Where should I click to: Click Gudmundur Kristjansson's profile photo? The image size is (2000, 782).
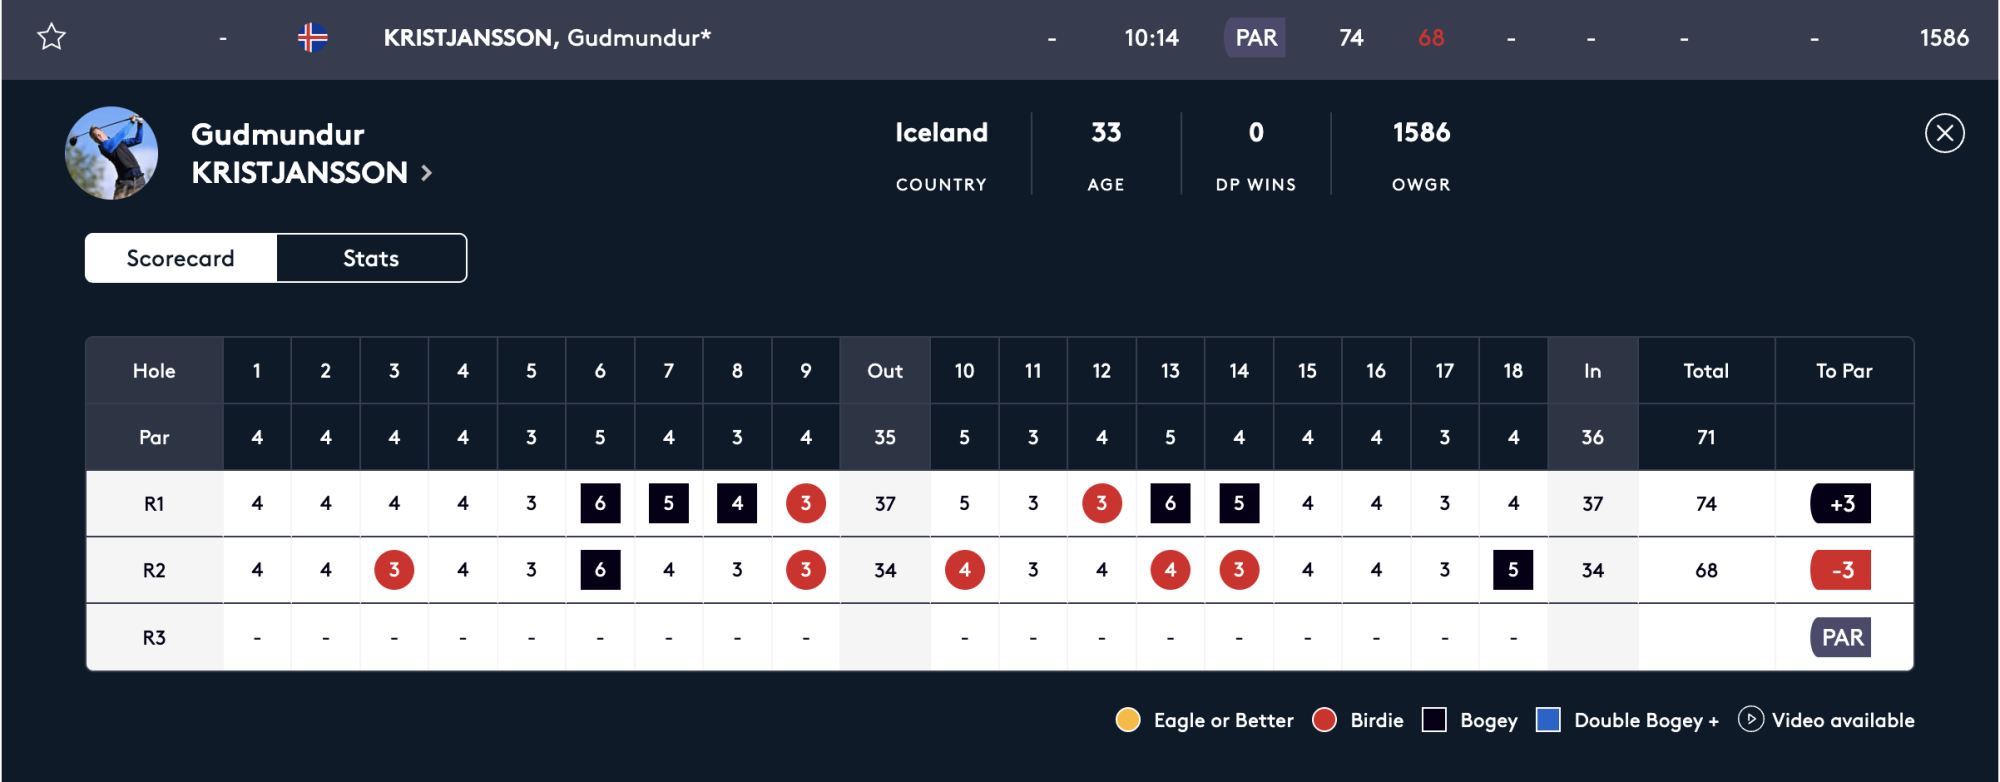(112, 153)
